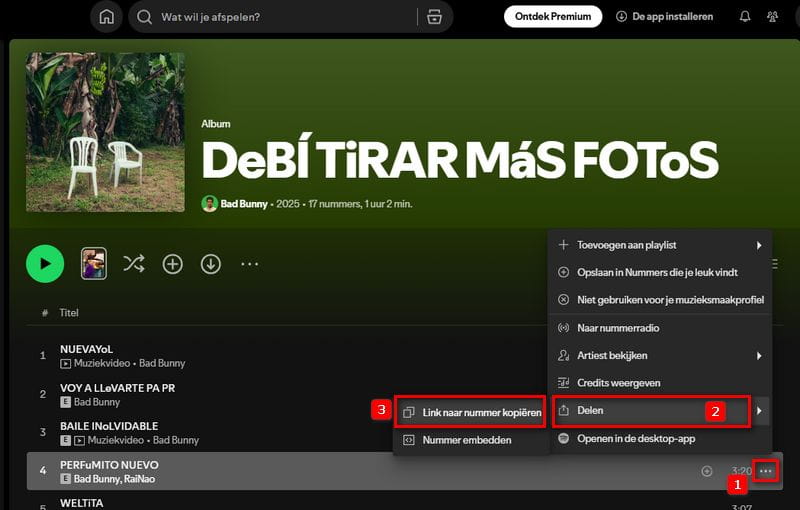Expand Toevoegen aan playlist submenu arrow
This screenshot has width=800, height=510.
tap(759, 245)
